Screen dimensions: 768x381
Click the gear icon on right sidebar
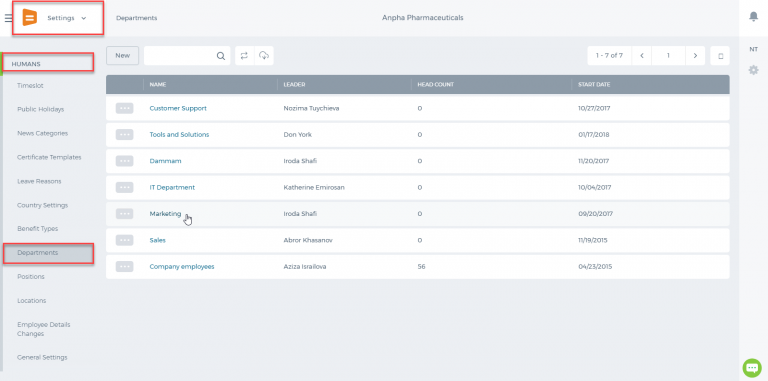pyautogui.click(x=753, y=71)
